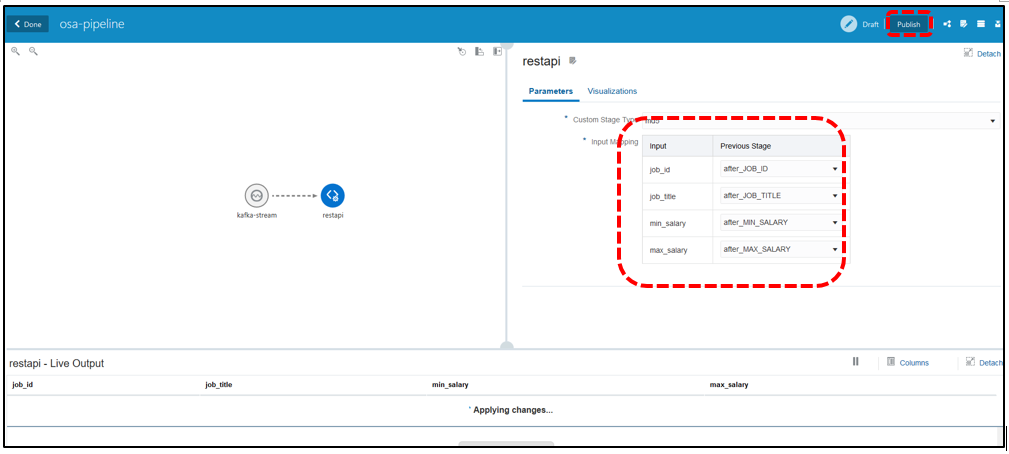Zoom out on the pipeline canvas
The image size is (1009, 454).
[33, 51]
